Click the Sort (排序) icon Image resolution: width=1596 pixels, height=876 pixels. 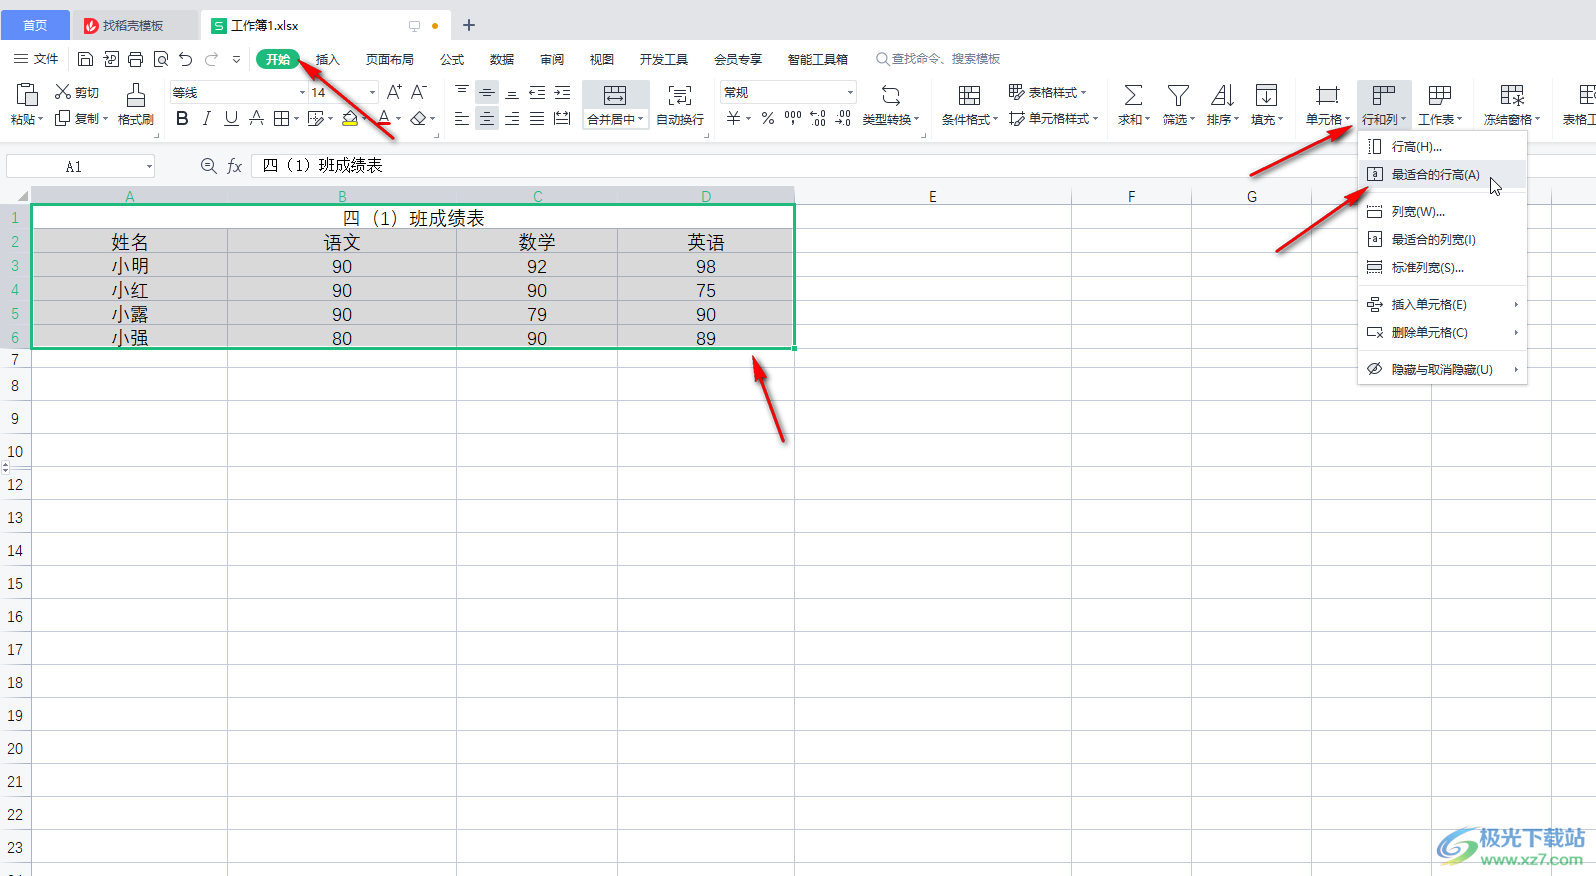point(1222,95)
